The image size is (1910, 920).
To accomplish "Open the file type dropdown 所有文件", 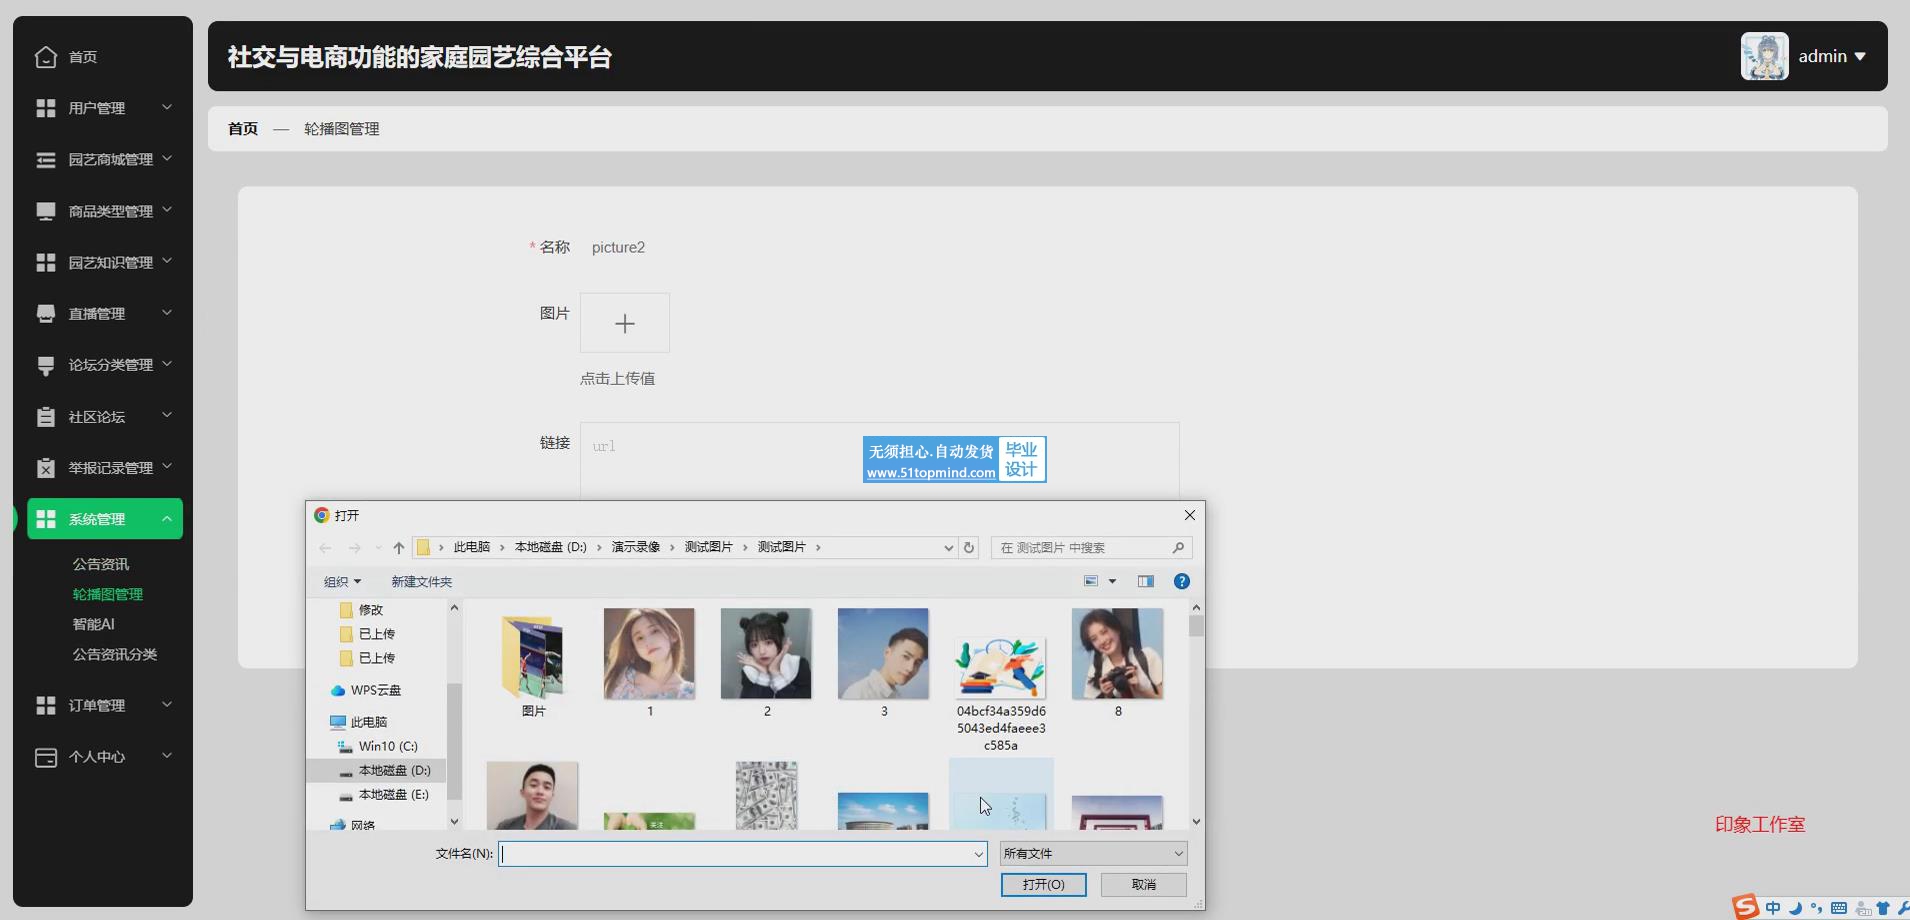I will pos(1093,854).
